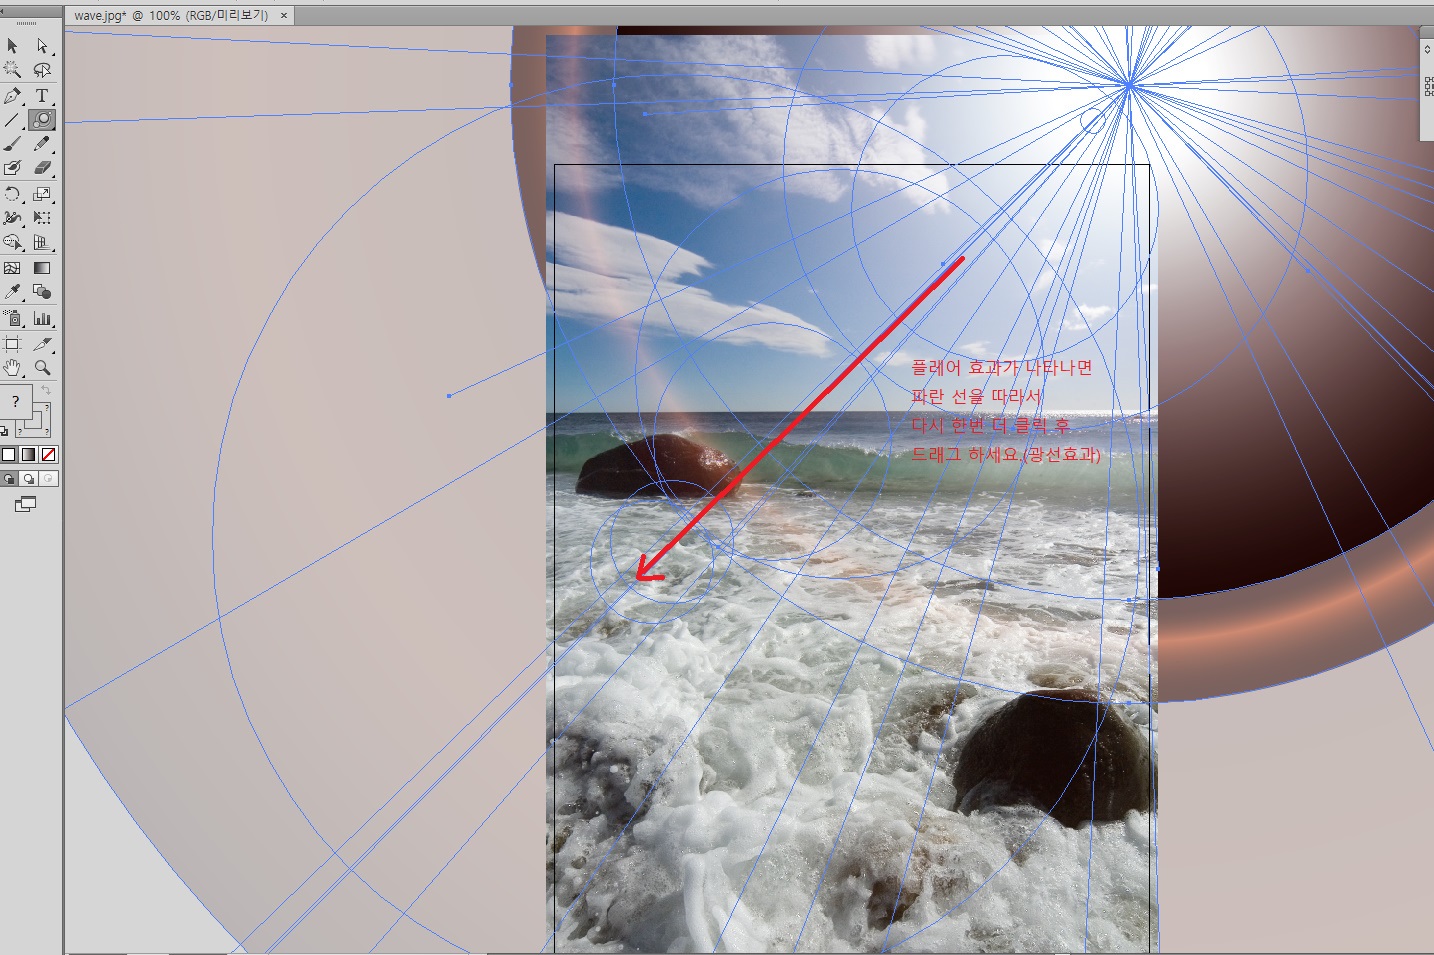This screenshot has width=1434, height=955.
Task: Choose the Artboard tool
Action: (13, 344)
